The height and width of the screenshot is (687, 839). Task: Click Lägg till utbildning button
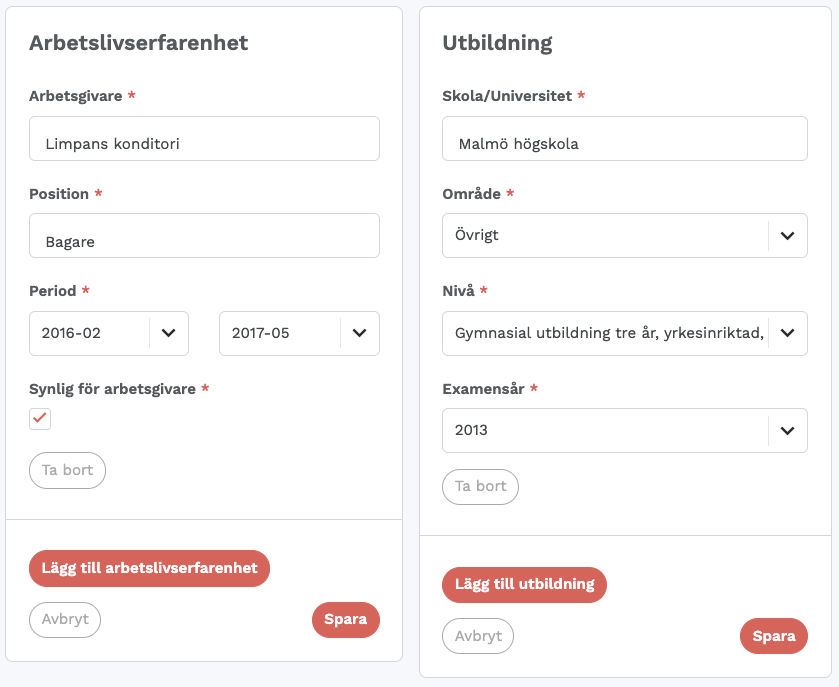point(524,584)
